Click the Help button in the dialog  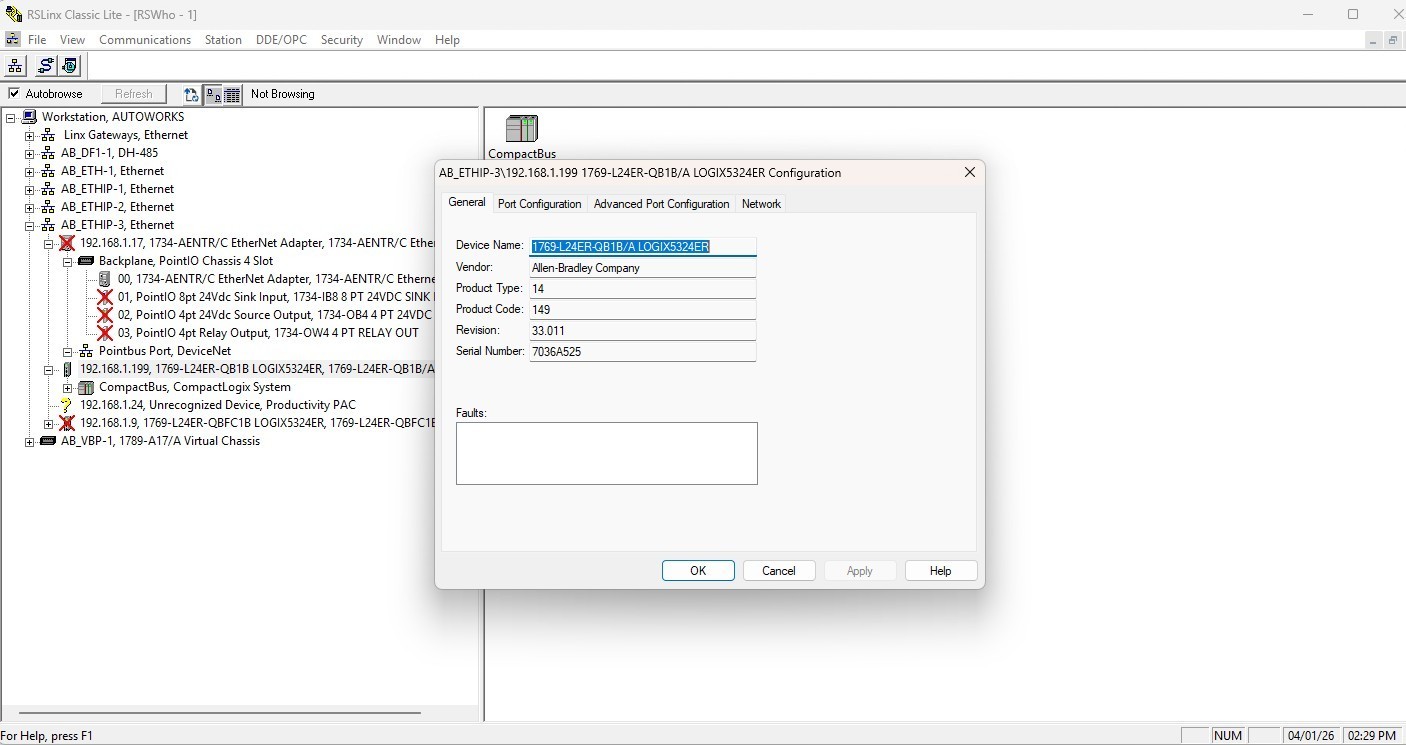940,571
